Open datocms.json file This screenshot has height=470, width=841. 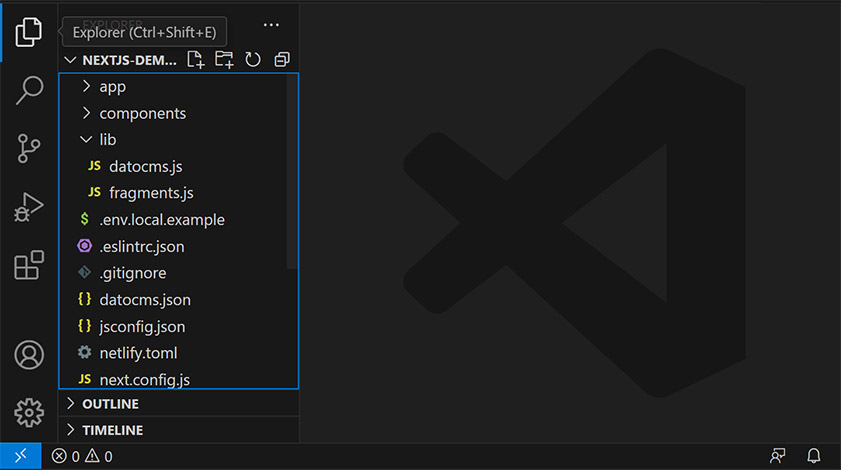pyautogui.click(x=178, y=299)
